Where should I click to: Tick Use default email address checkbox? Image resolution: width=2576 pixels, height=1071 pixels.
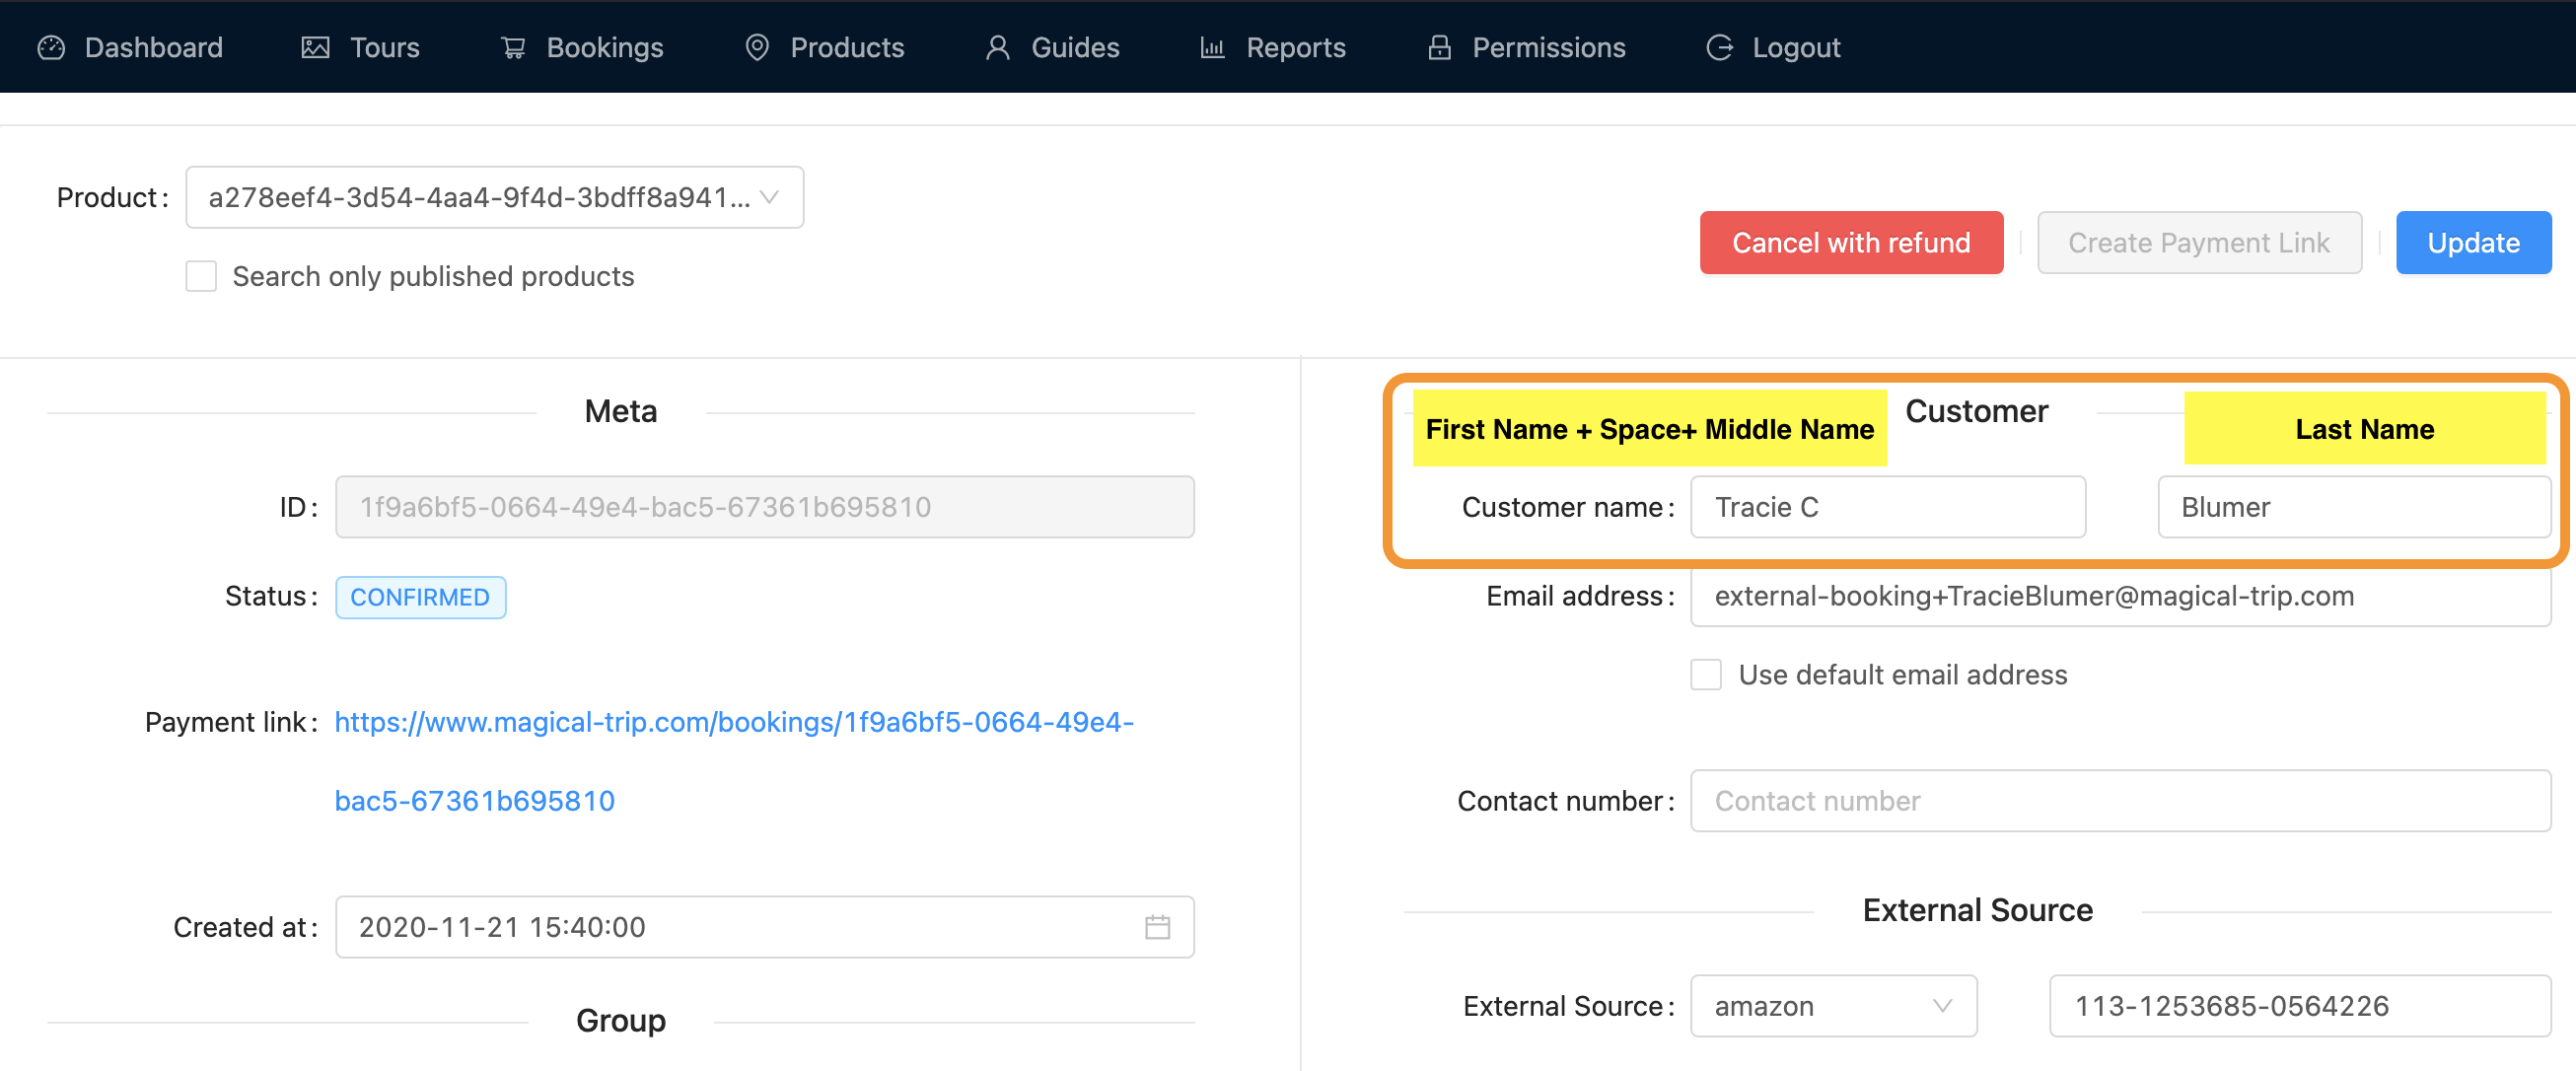pos(1706,675)
